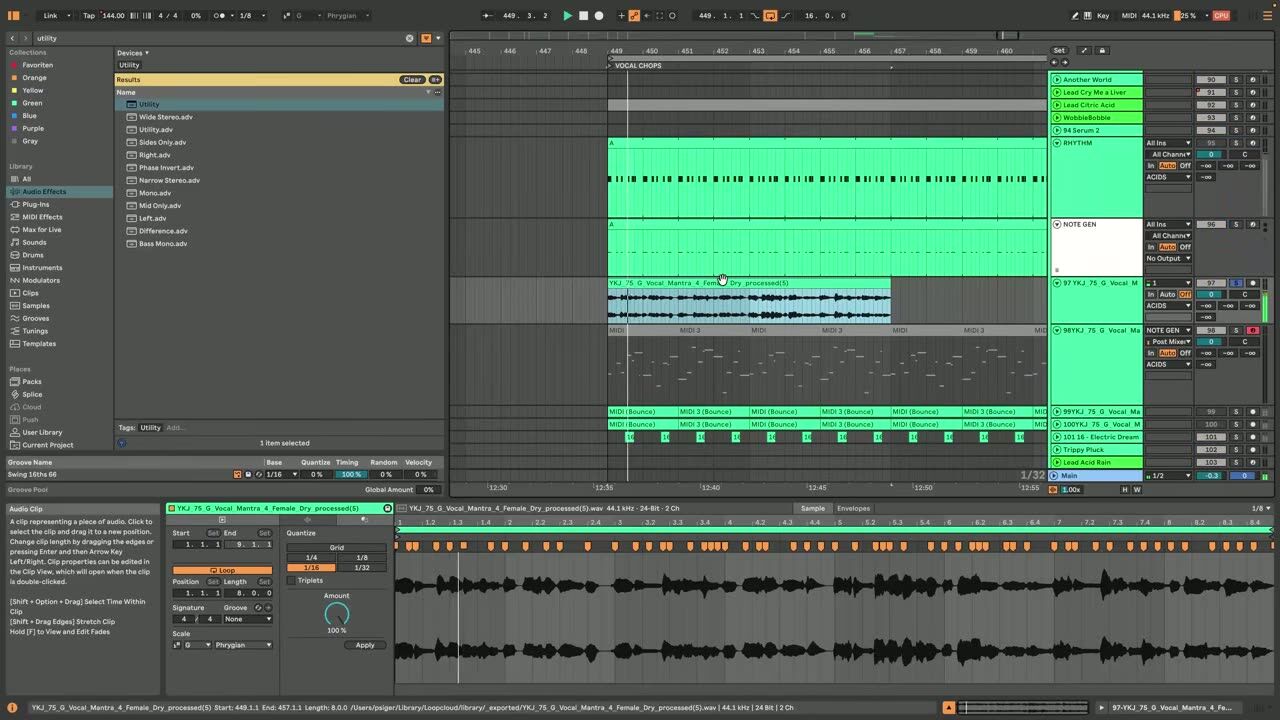The image size is (1280, 720).
Task: Open NOTE GEN No Output dropdown
Action: [x=1169, y=258]
